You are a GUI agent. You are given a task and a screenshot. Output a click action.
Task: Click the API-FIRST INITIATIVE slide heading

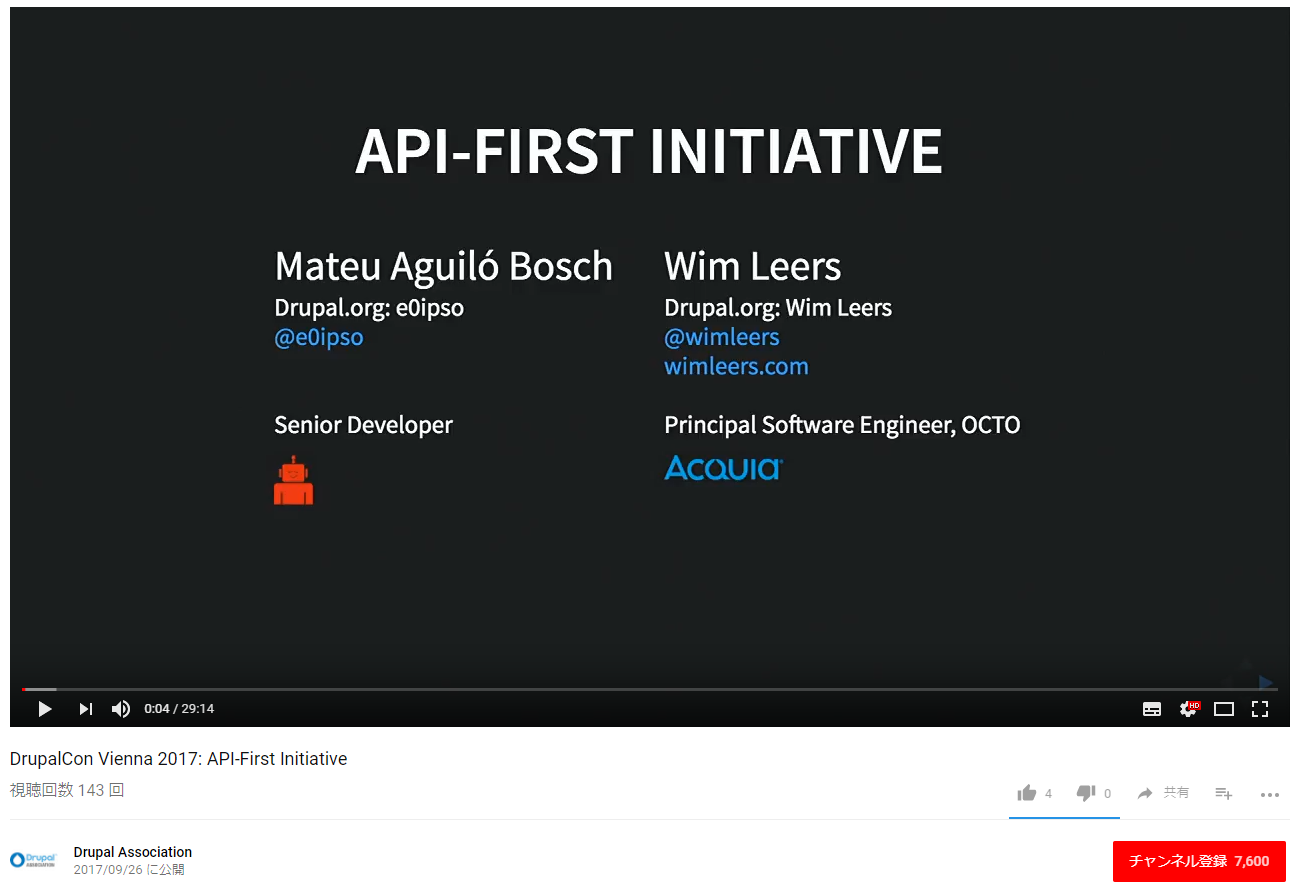[649, 151]
